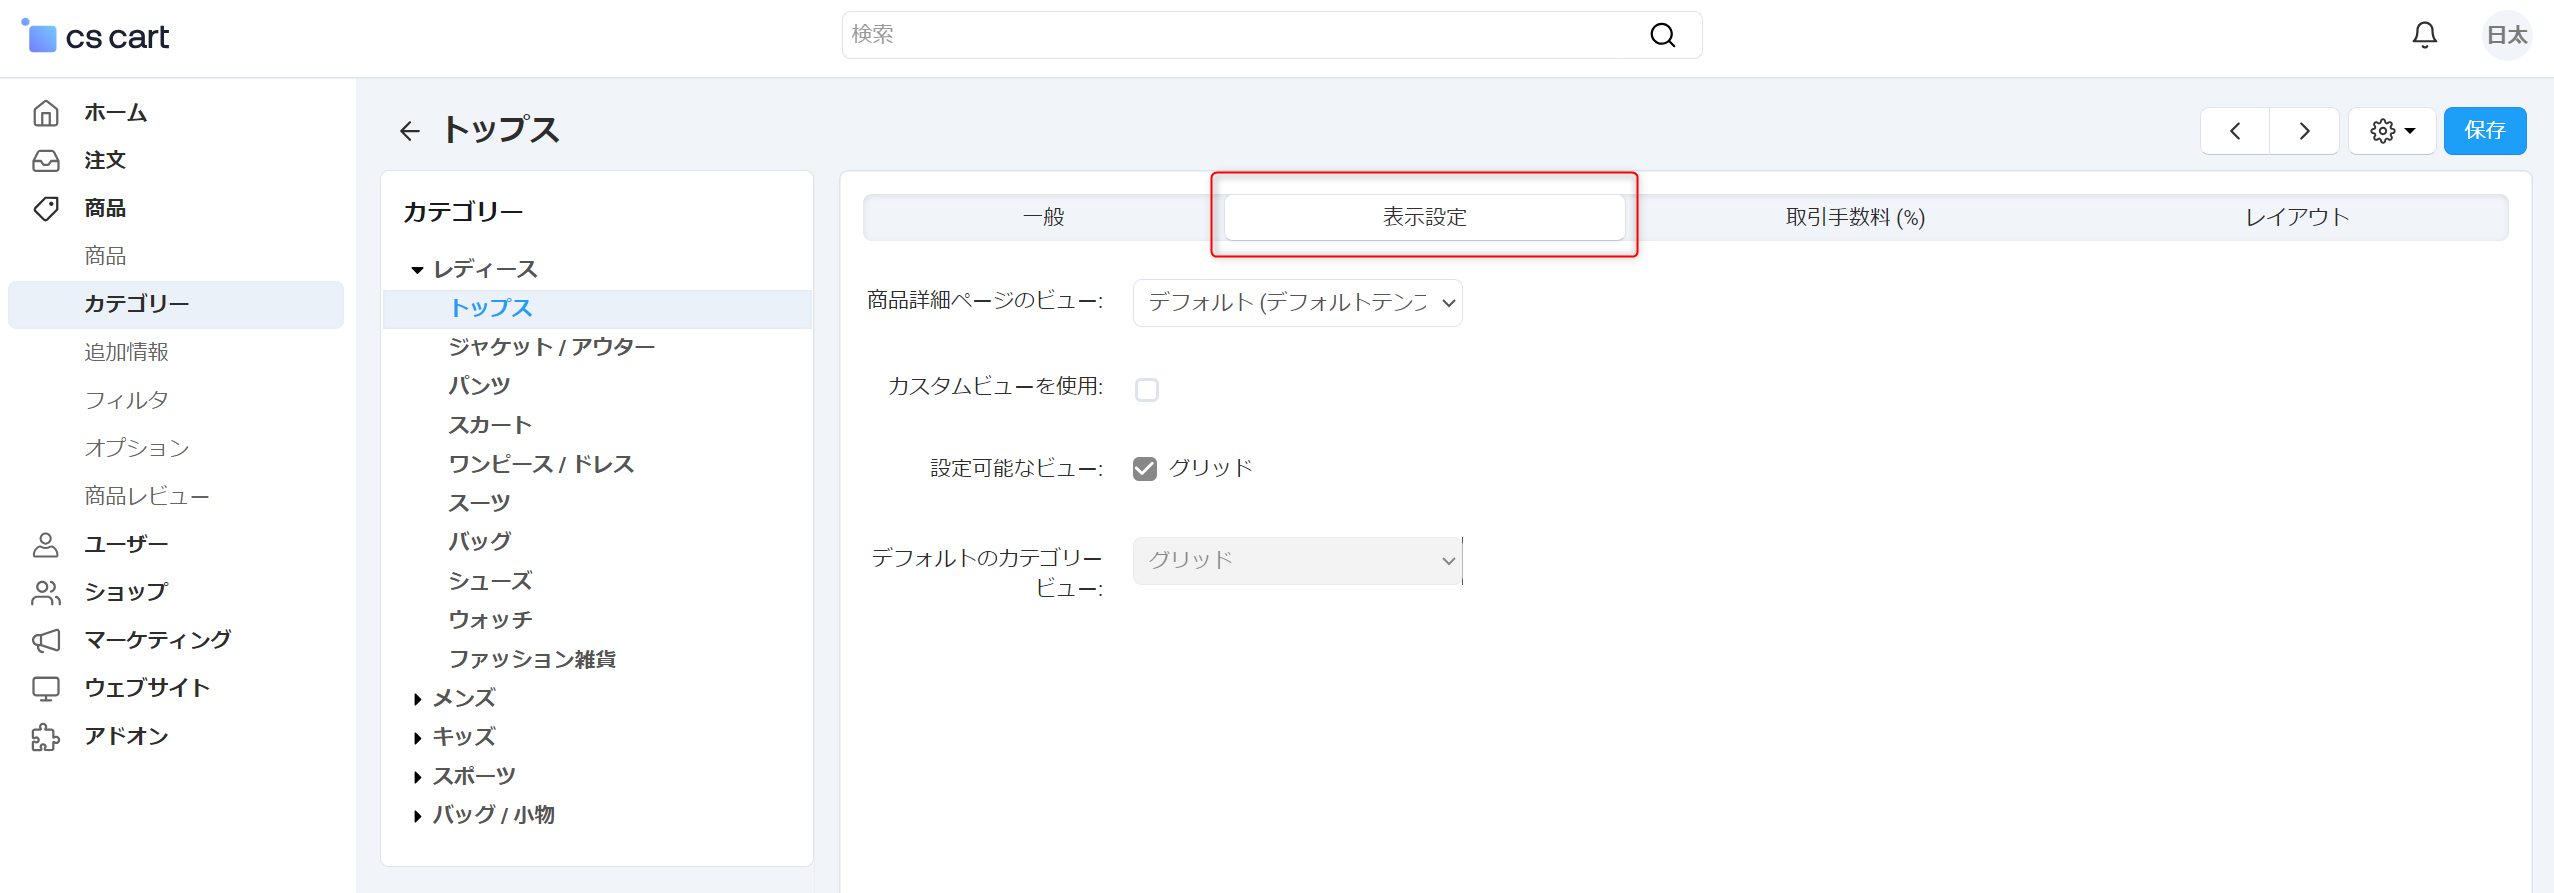This screenshot has width=2554, height=893.
Task: Go to the previous category arrow
Action: click(2235, 131)
